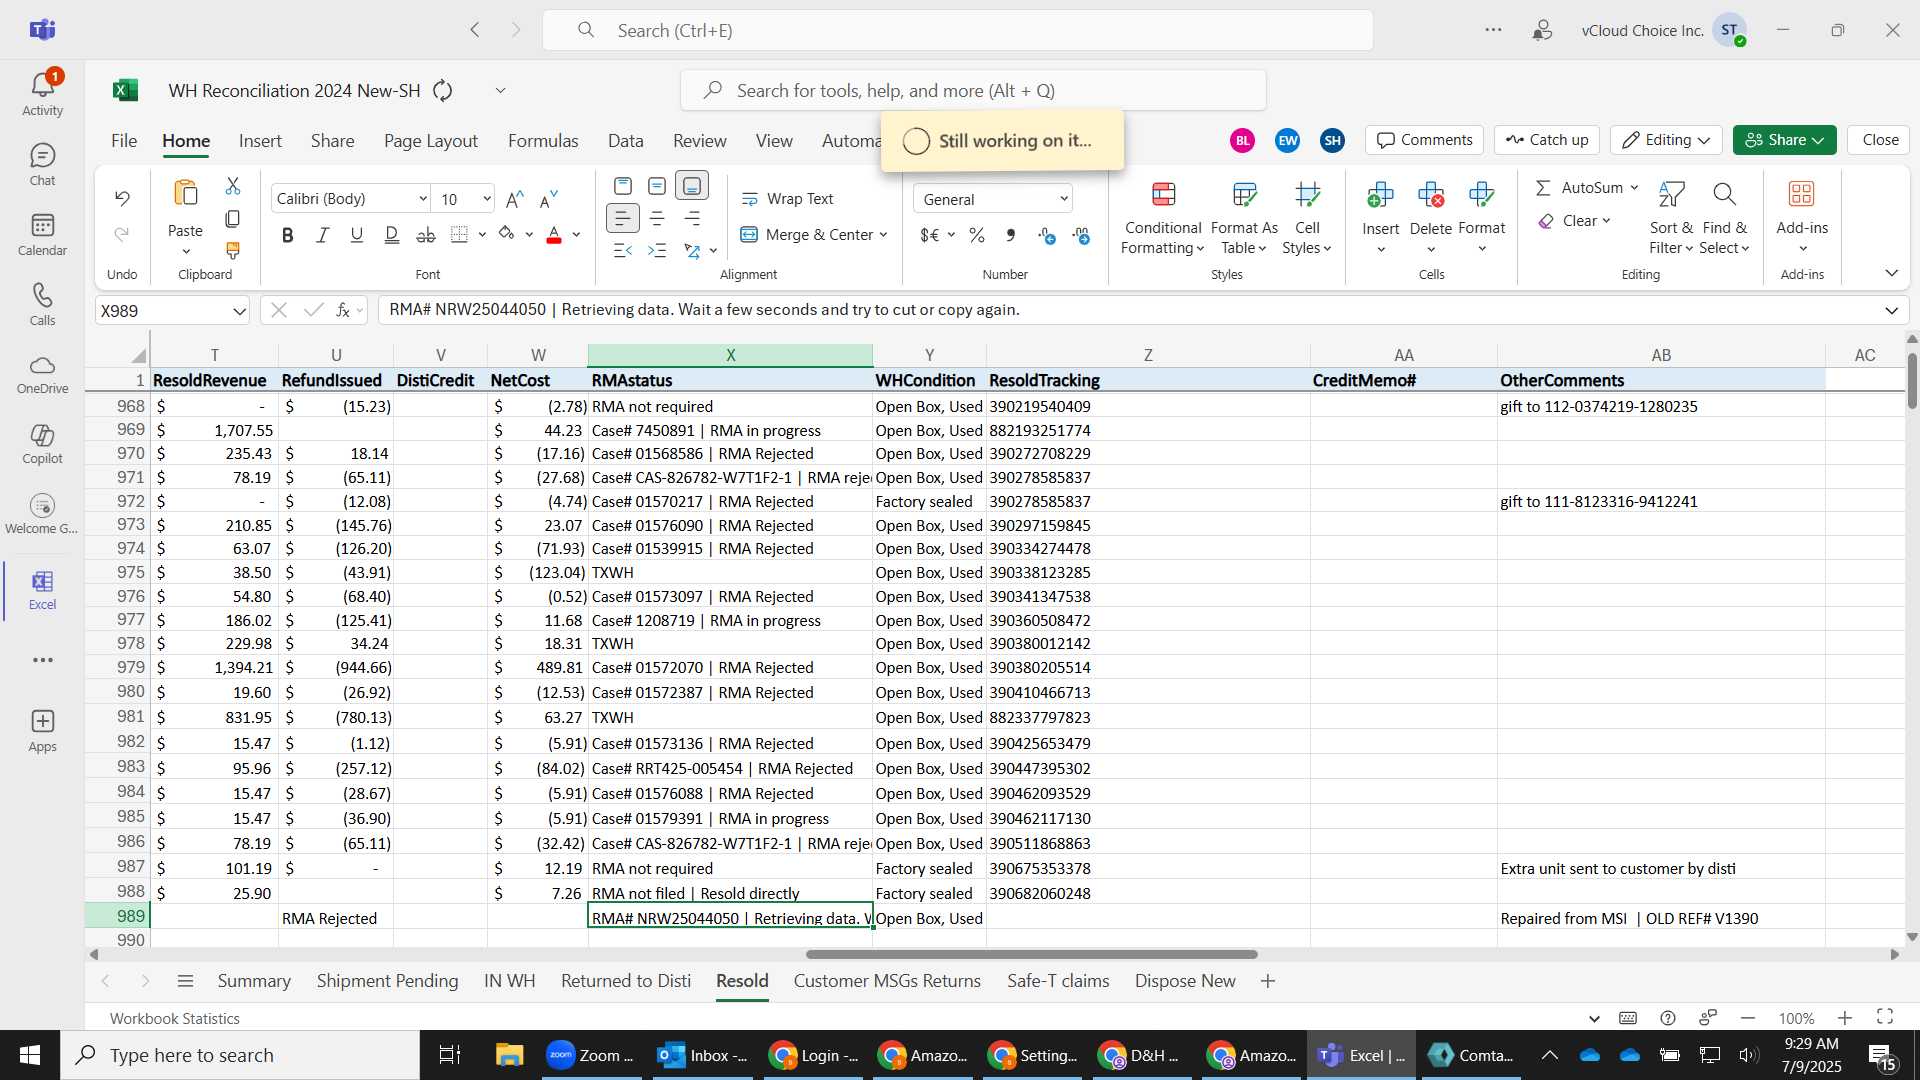Screen dimensions: 1920x1080
Task: Open Outlook Inbox on taskbar
Action: [x=704, y=1055]
